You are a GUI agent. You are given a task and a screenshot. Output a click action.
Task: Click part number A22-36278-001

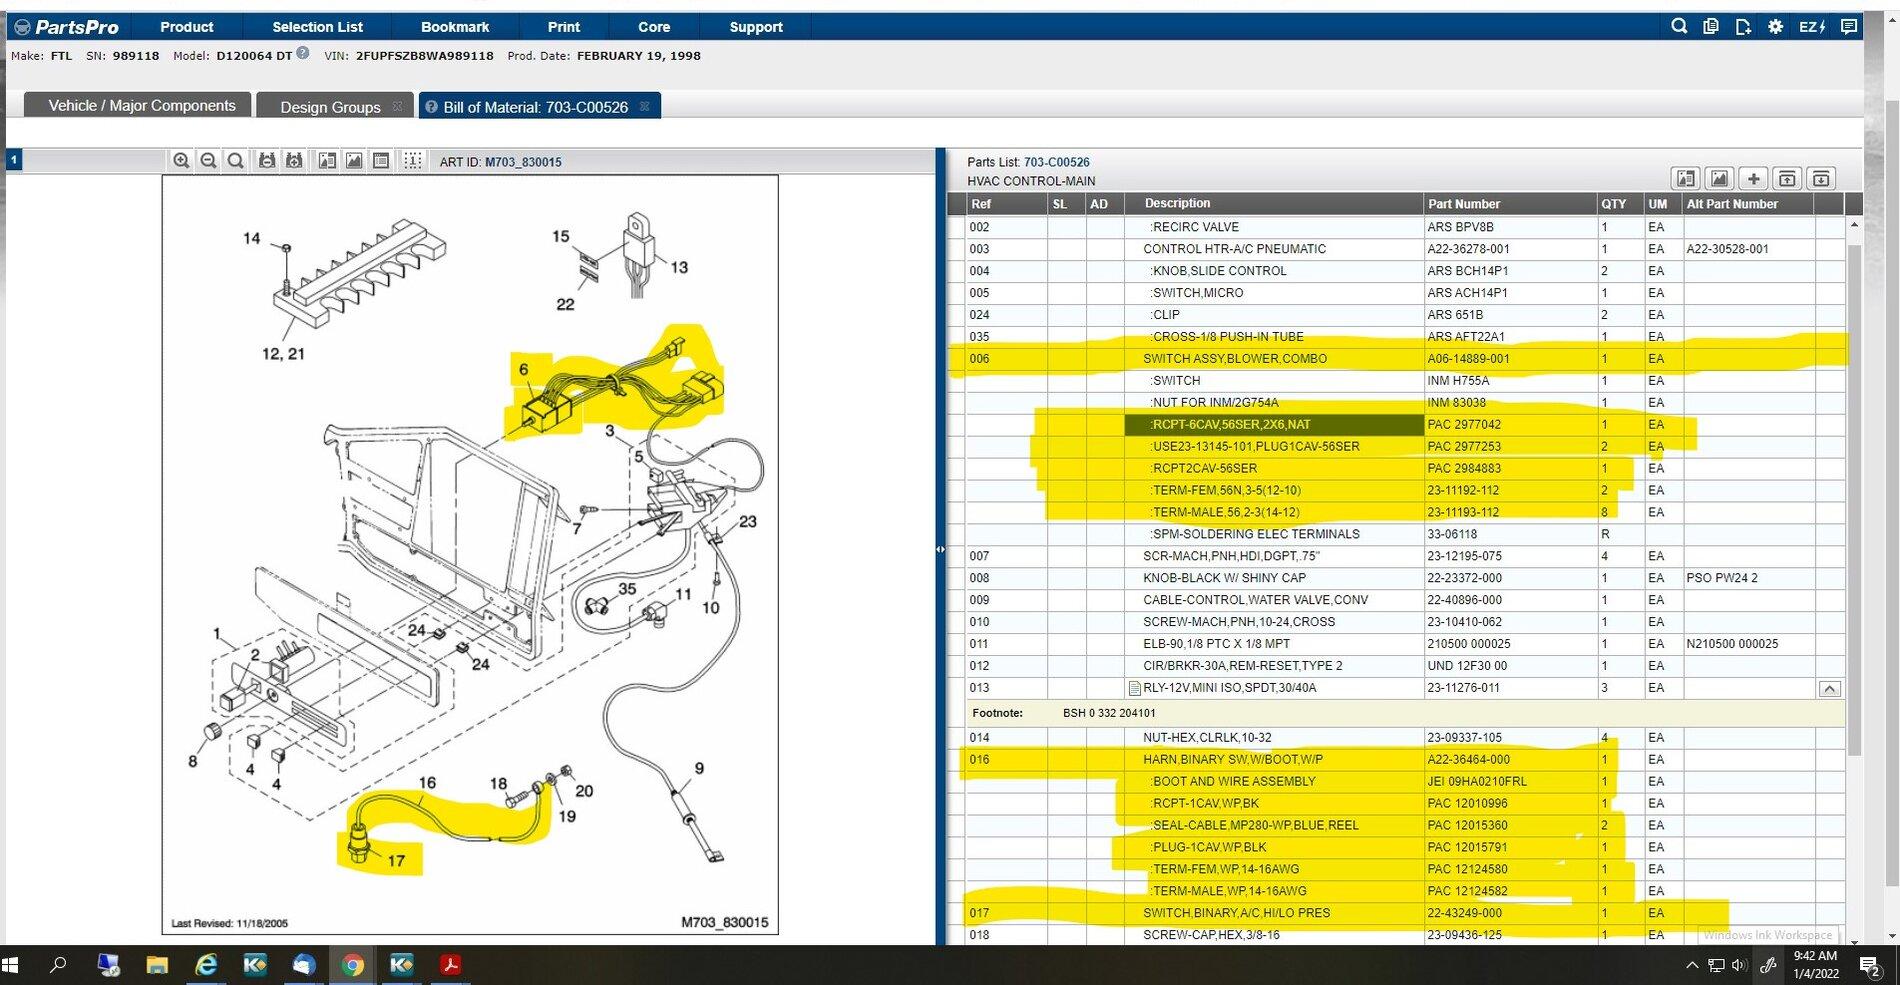(1468, 249)
